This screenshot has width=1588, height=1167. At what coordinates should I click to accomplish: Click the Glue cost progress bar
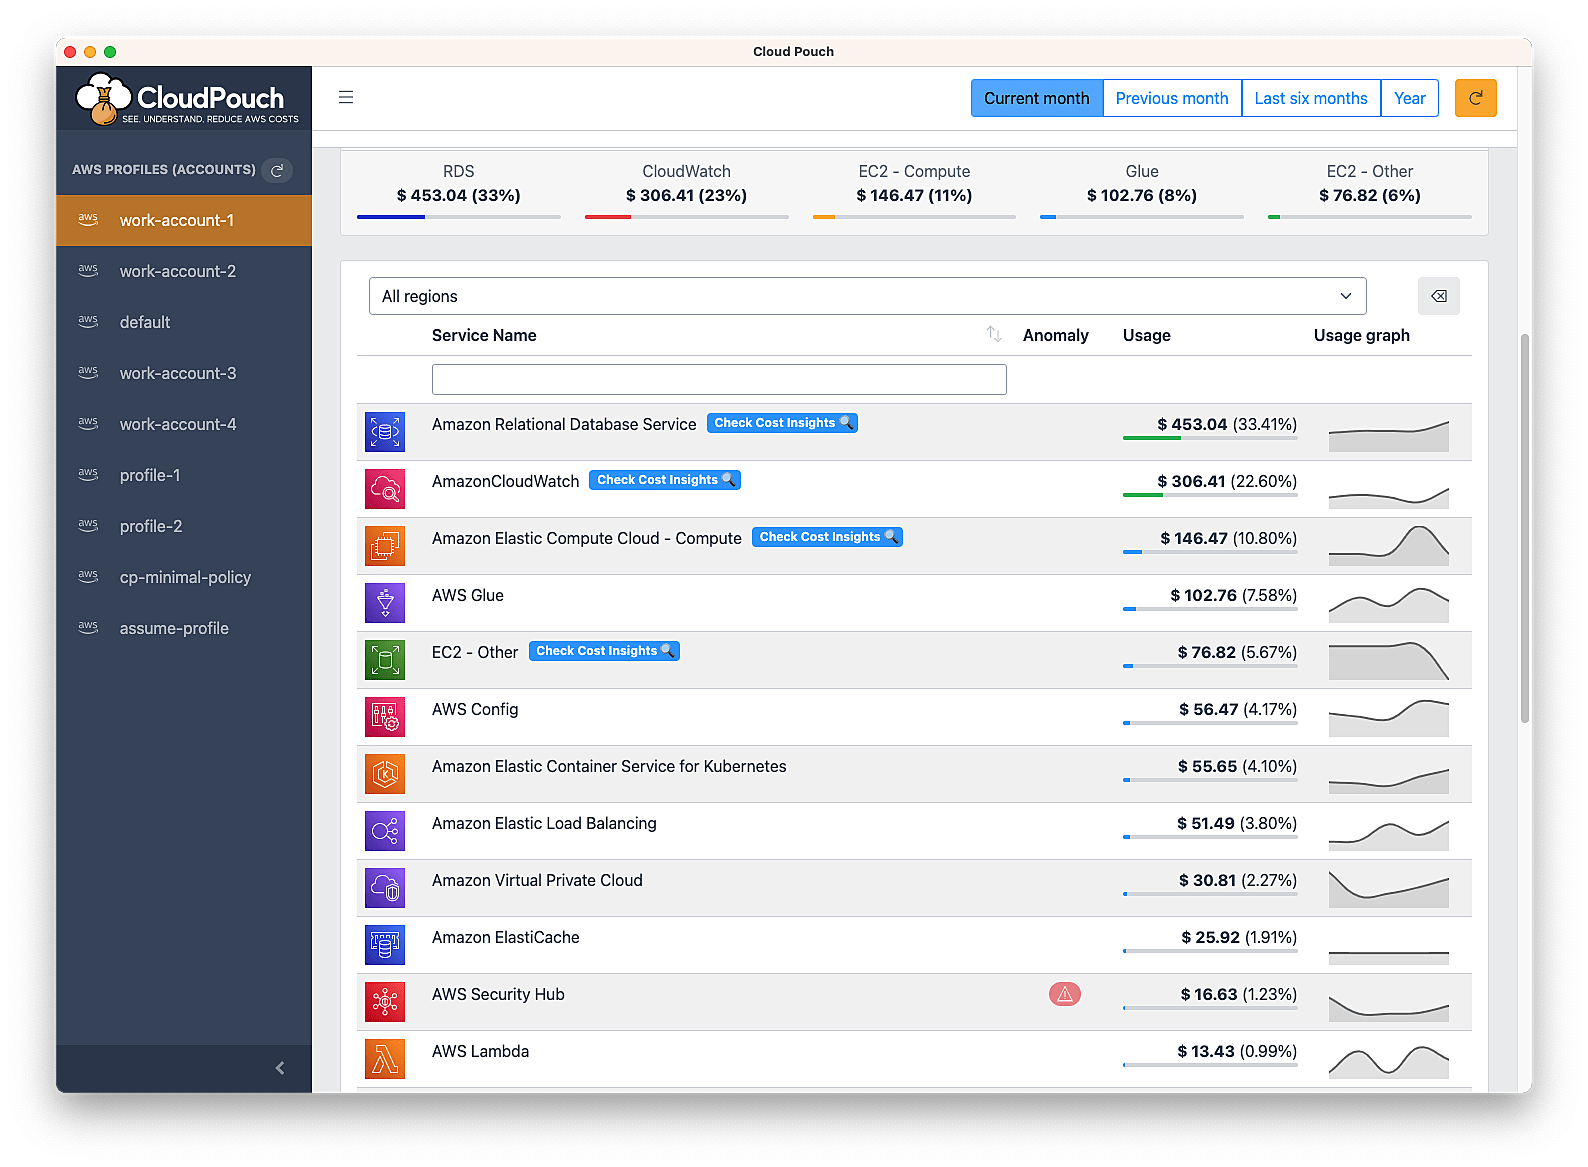point(1141,217)
